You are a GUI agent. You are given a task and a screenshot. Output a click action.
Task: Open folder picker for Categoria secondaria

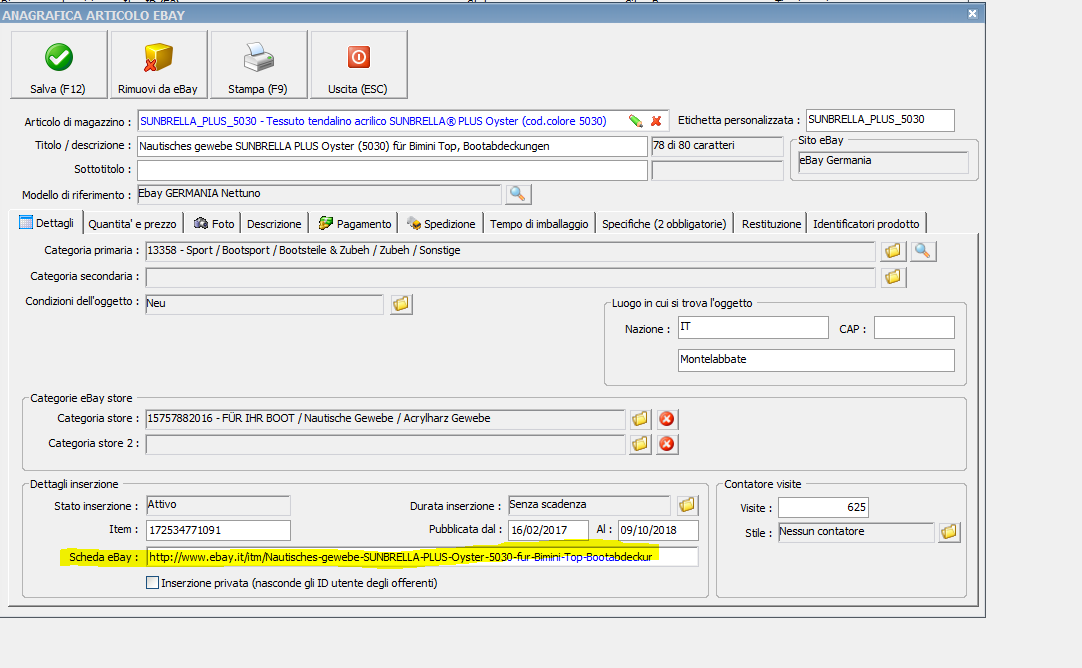click(893, 277)
